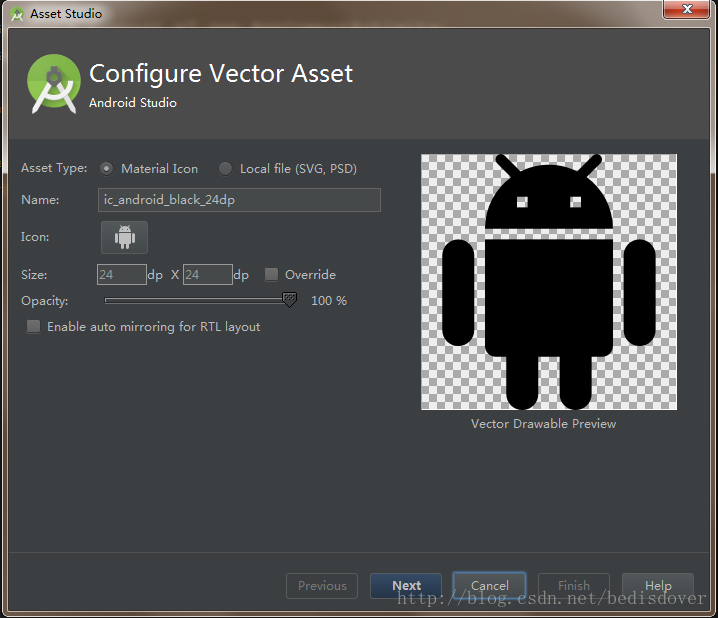Open Help for the dialog
Viewport: 718px width, 618px height.
(658, 585)
